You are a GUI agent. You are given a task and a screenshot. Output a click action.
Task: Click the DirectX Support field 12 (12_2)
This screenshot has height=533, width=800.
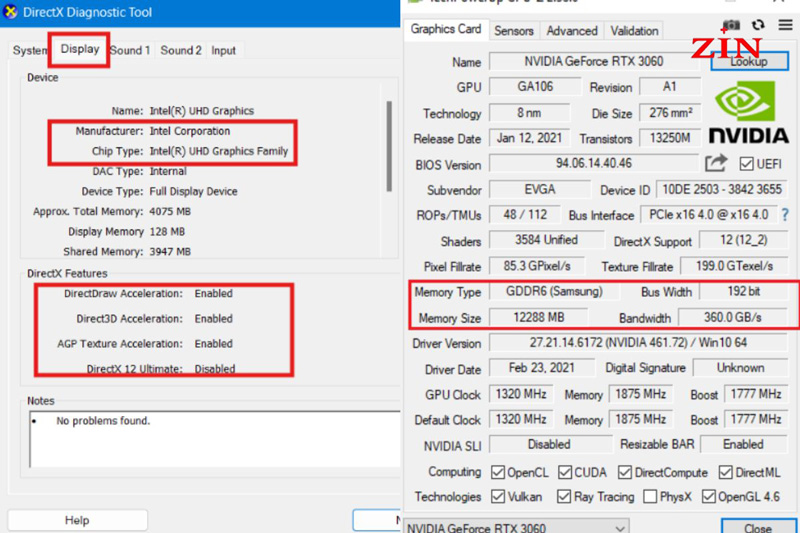tap(743, 240)
